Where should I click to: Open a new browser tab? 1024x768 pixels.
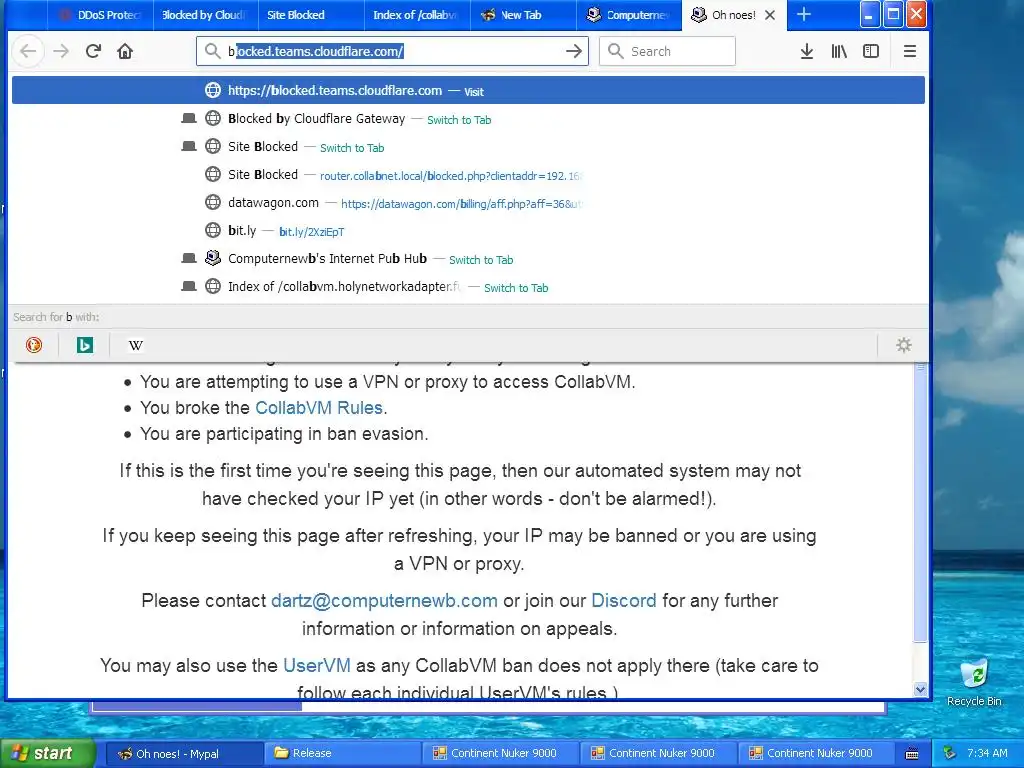[804, 14]
